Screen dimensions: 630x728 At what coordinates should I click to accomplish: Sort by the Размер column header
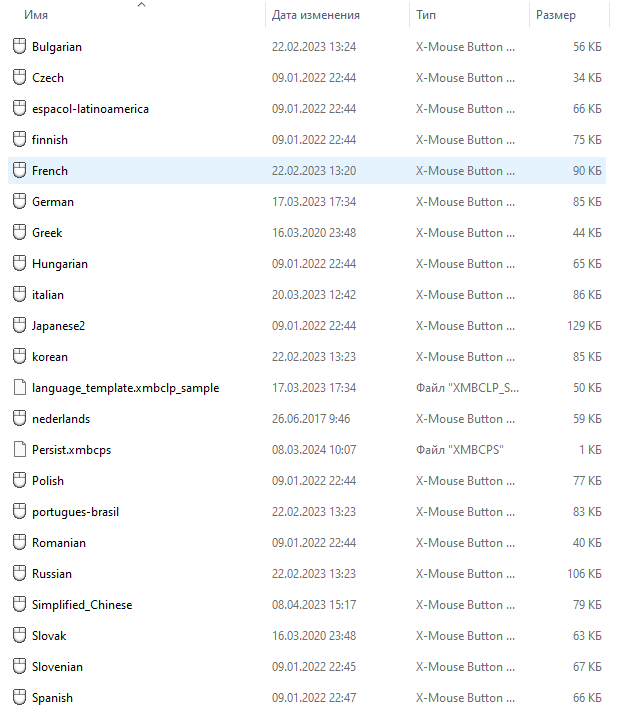[x=556, y=15]
